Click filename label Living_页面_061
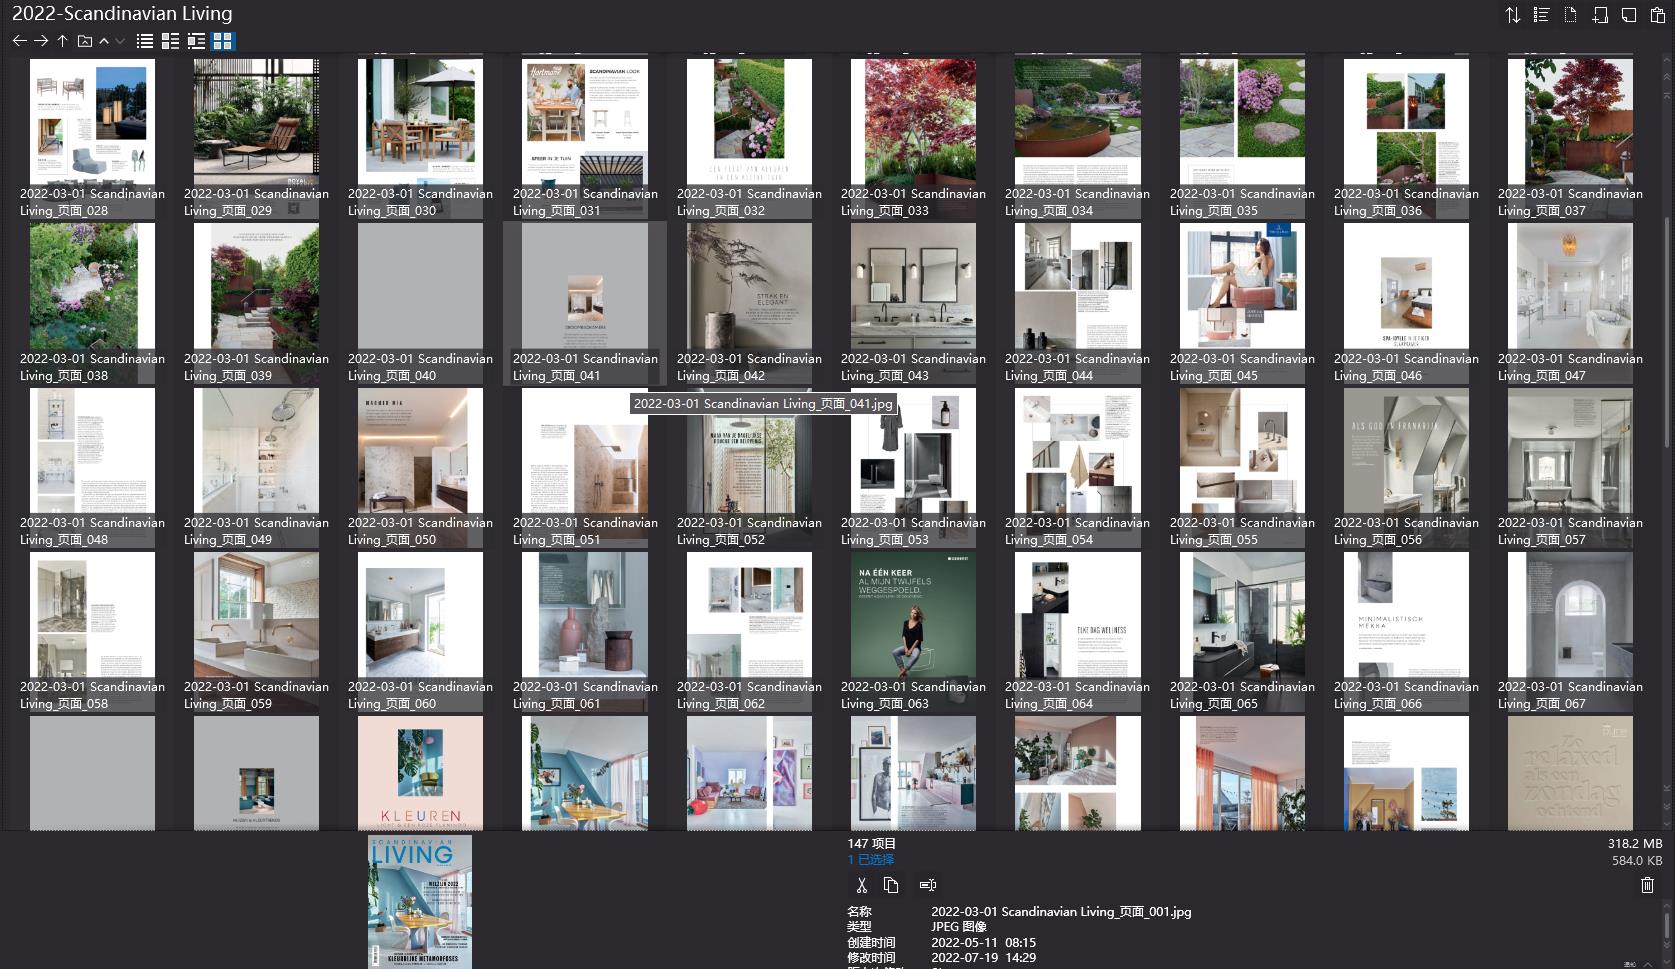 tap(585, 695)
